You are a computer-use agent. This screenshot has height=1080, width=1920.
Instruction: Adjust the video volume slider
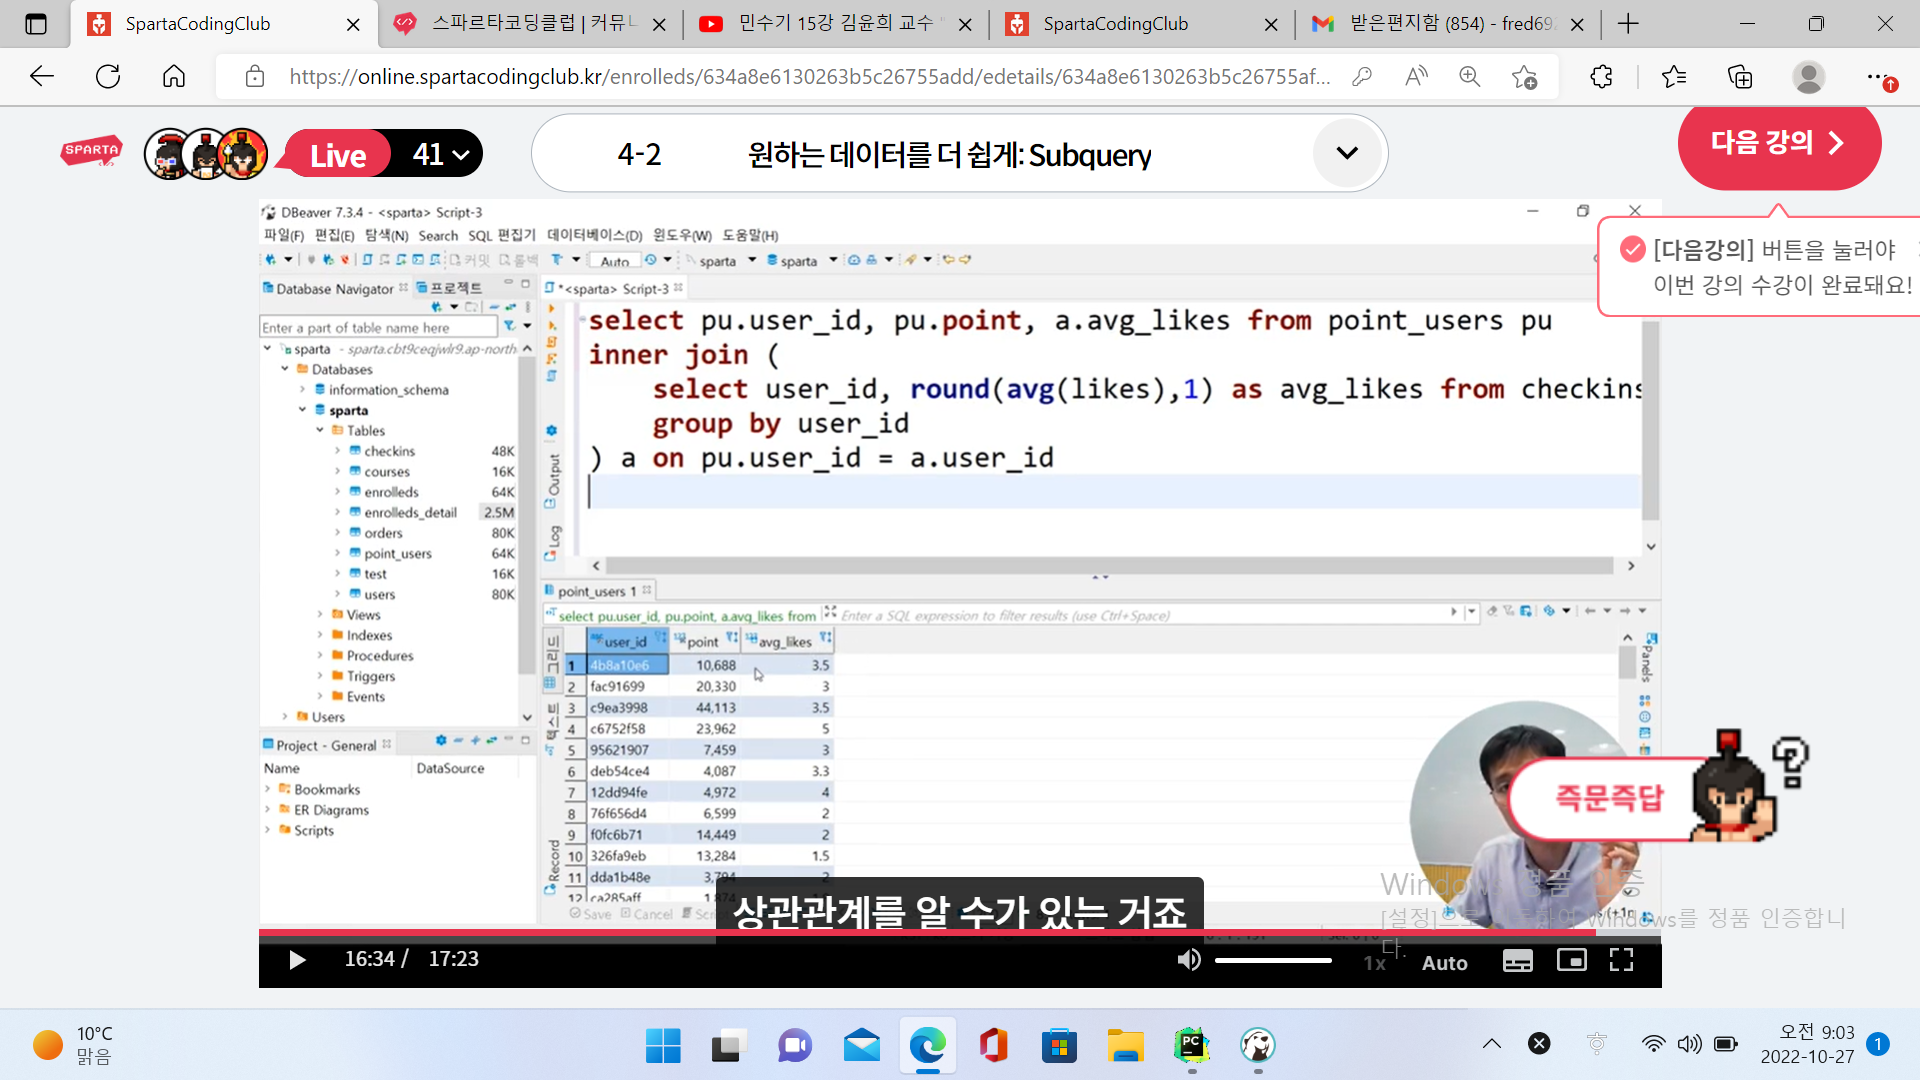[x=1273, y=960]
